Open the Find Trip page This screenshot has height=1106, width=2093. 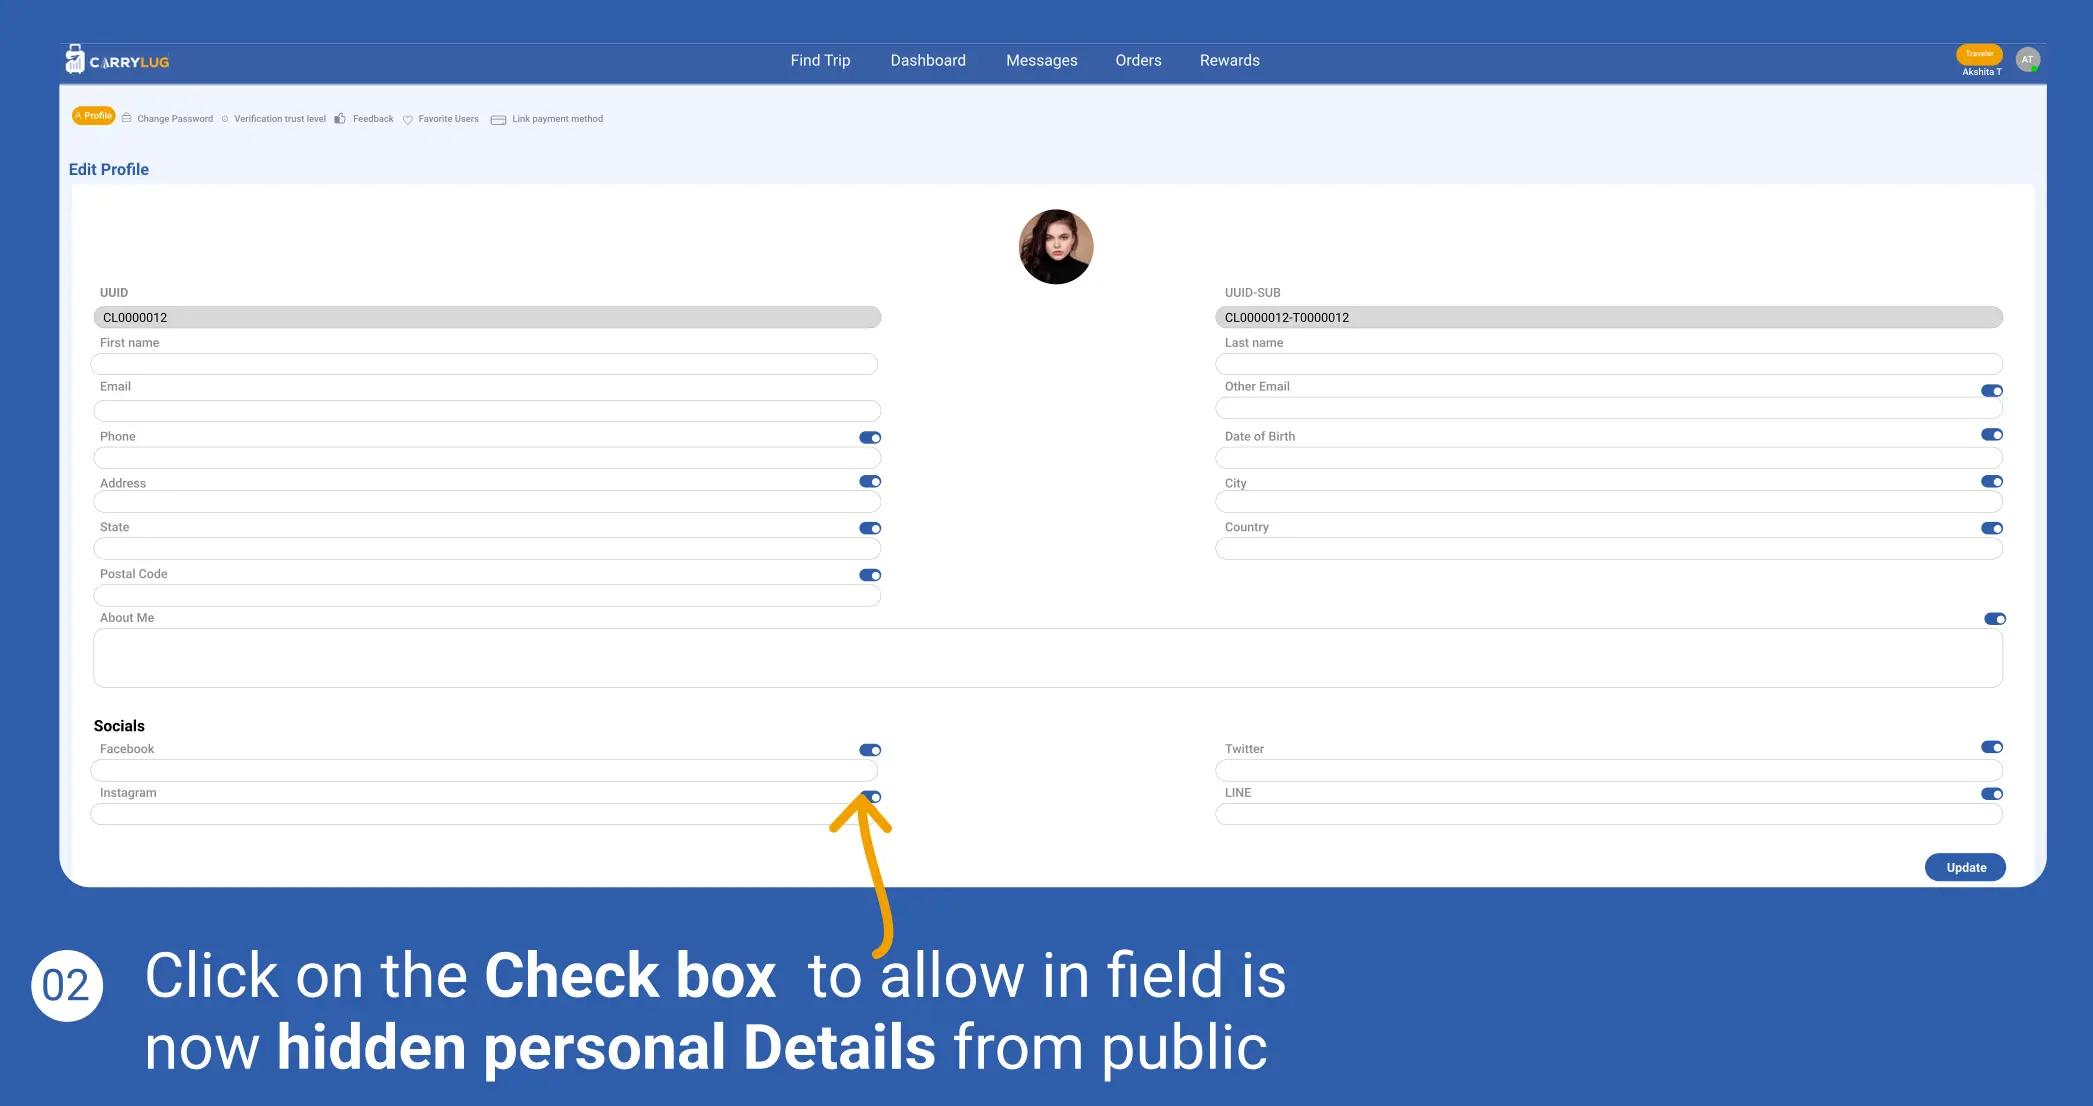[x=820, y=60]
